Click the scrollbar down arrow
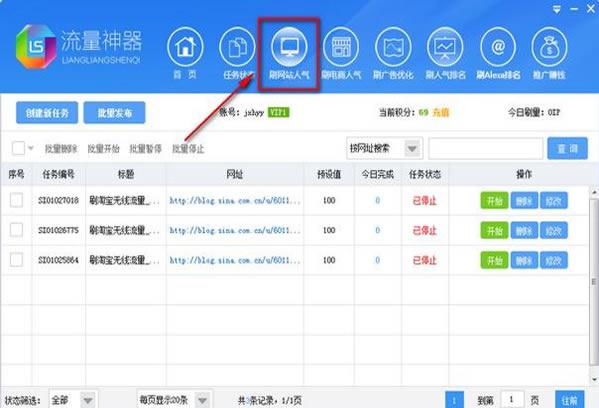 tap(594, 379)
